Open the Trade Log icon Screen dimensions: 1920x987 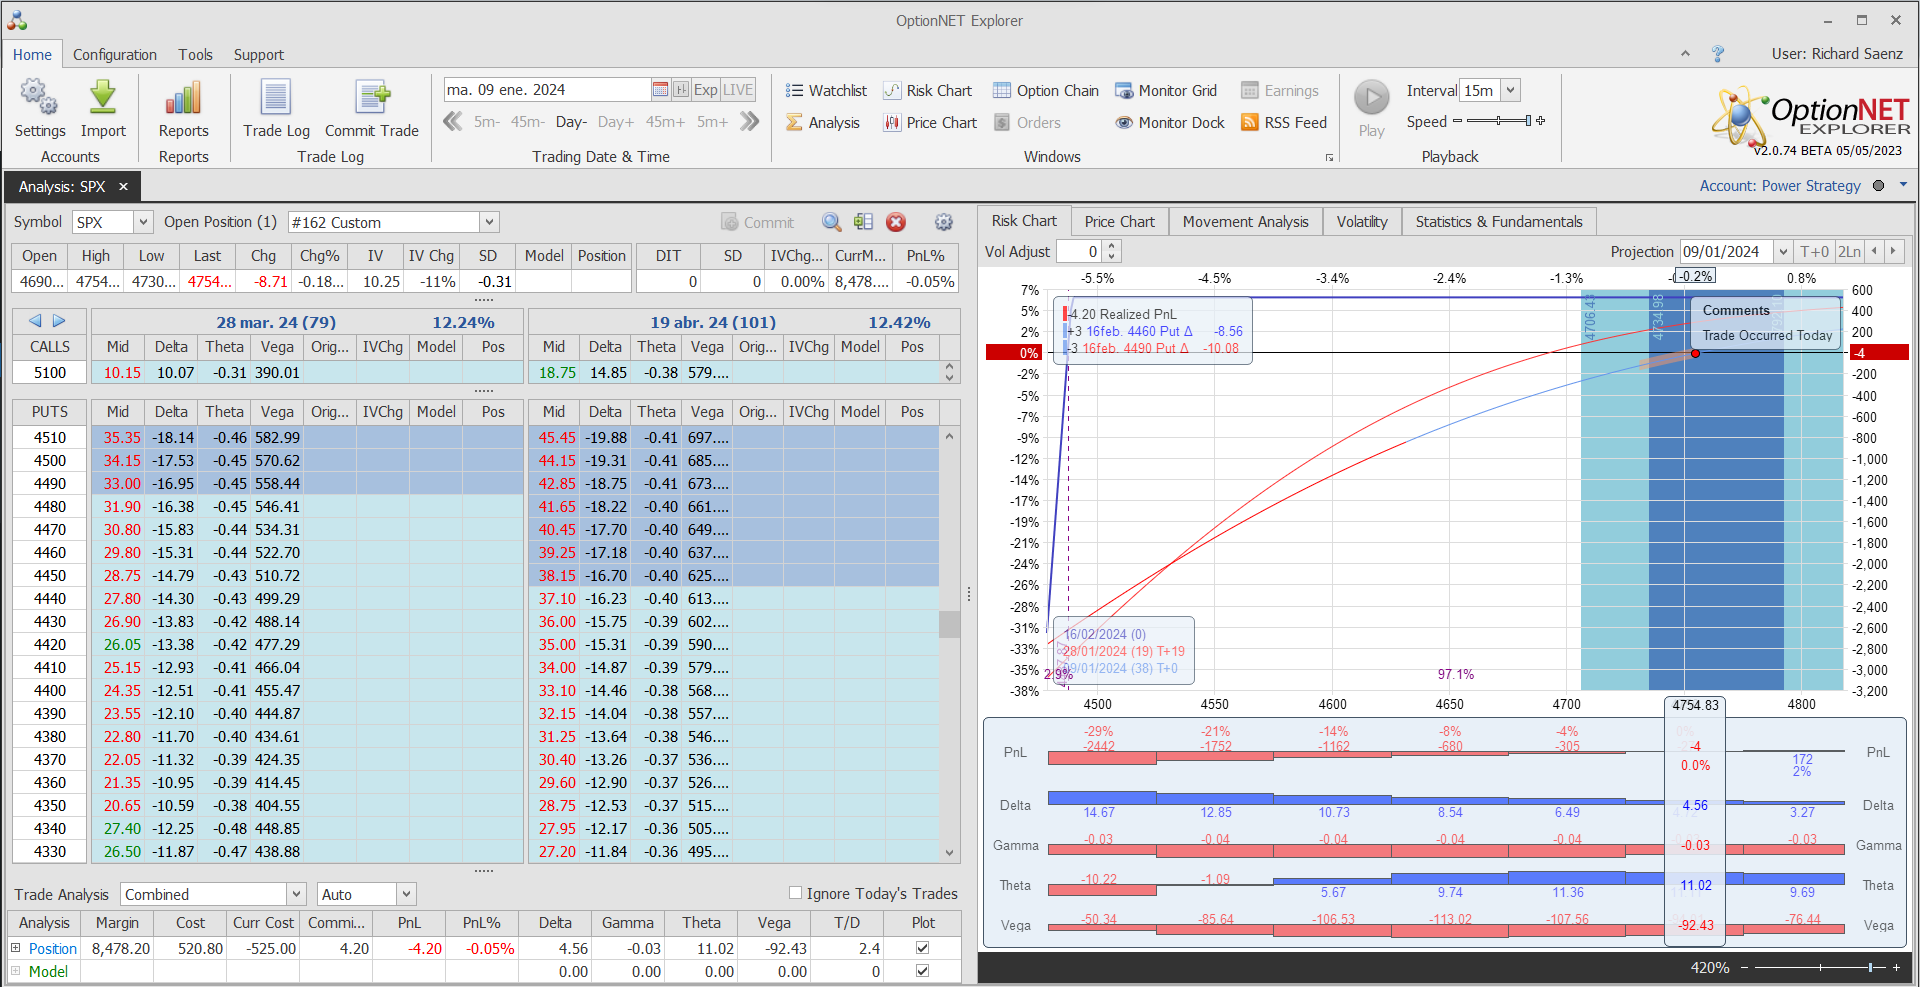(x=276, y=99)
